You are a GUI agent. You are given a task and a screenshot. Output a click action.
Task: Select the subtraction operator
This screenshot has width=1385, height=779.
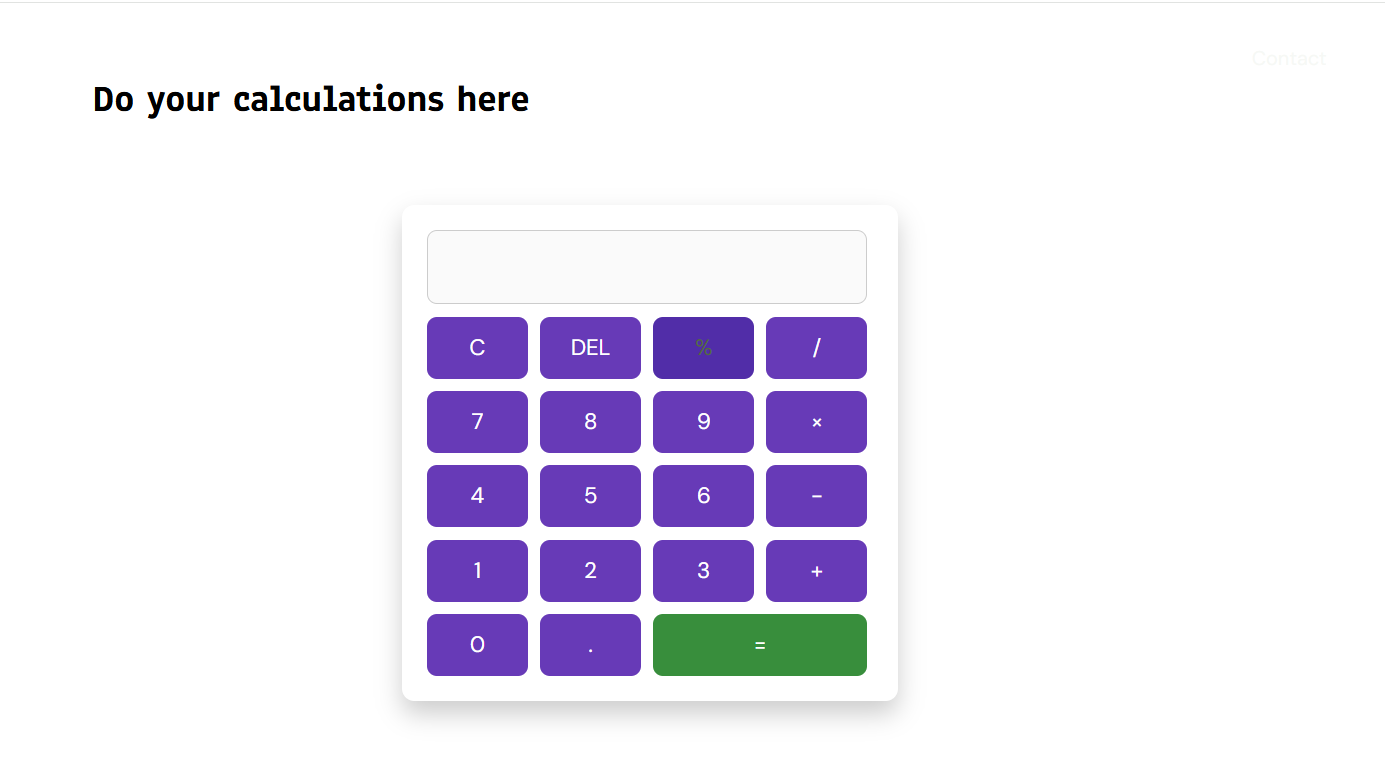(x=816, y=495)
